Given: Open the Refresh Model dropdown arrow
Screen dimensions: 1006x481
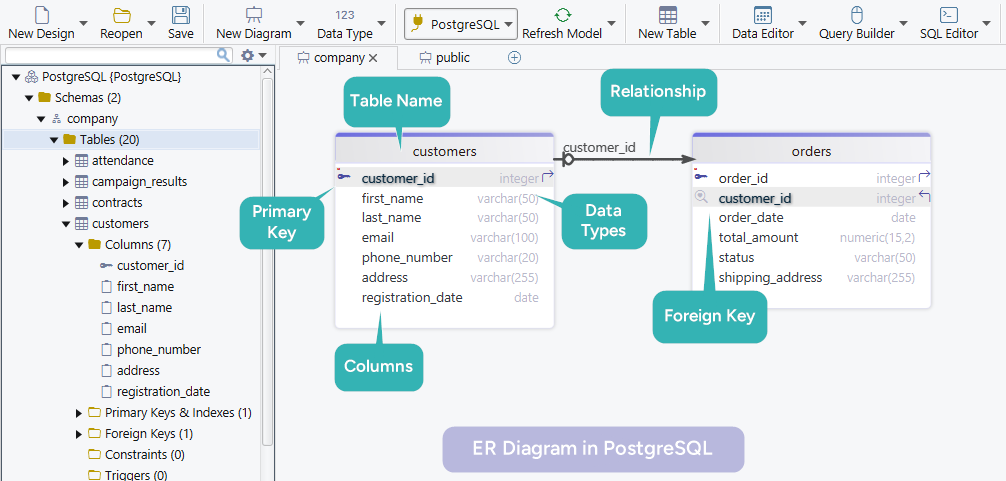Looking at the screenshot, I should tap(611, 24).
